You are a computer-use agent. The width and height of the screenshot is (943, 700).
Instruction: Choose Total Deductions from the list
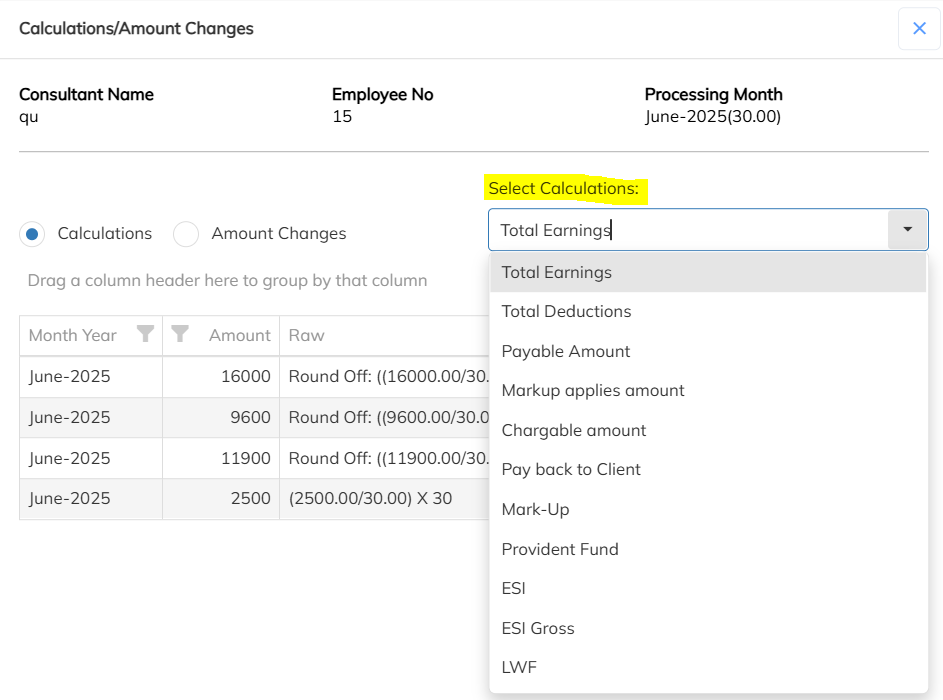pos(708,312)
